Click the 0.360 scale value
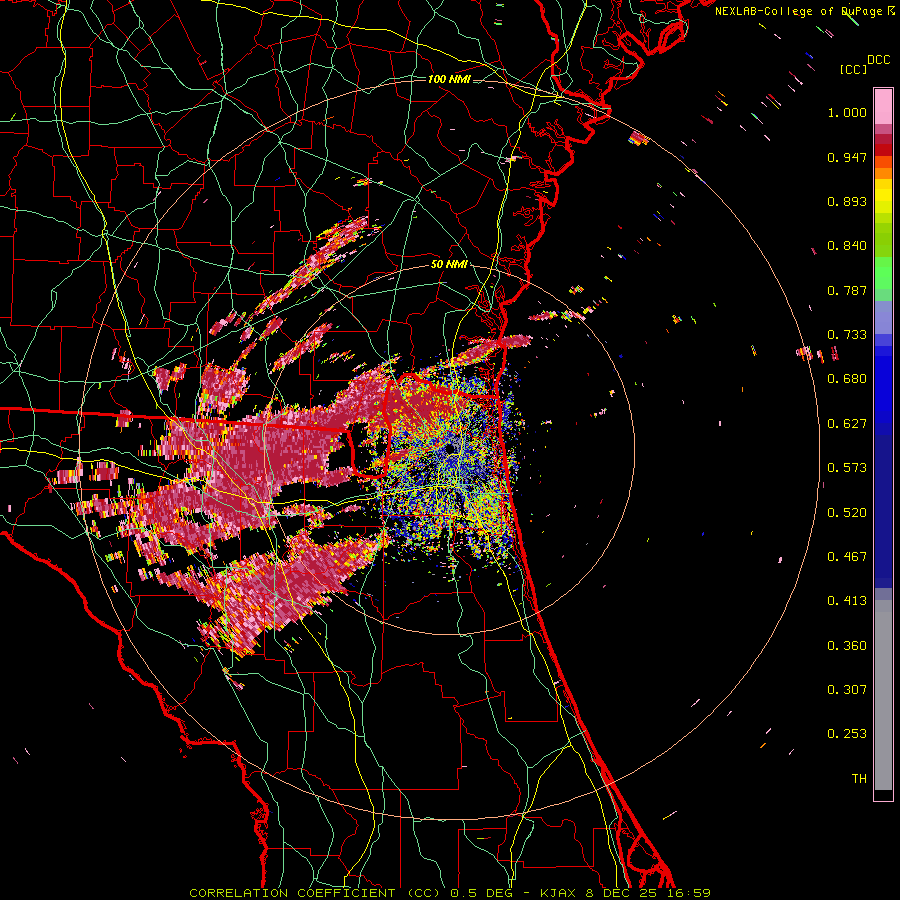Image resolution: width=900 pixels, height=900 pixels. [847, 646]
